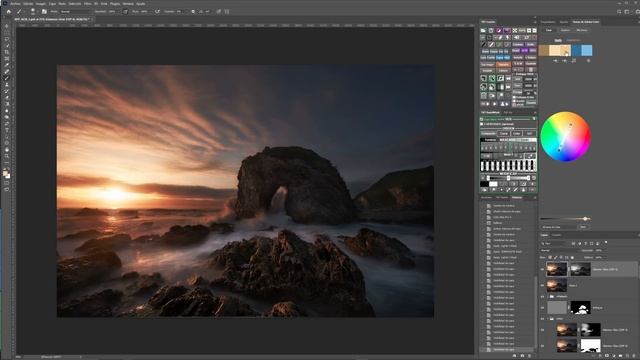Select the dark brown theme swatch
Viewport: 640px width, 360px height.
[x=544, y=50]
